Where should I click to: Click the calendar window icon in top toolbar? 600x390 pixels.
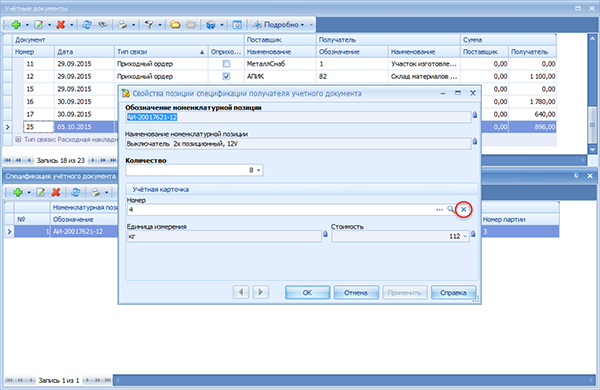click(x=237, y=25)
